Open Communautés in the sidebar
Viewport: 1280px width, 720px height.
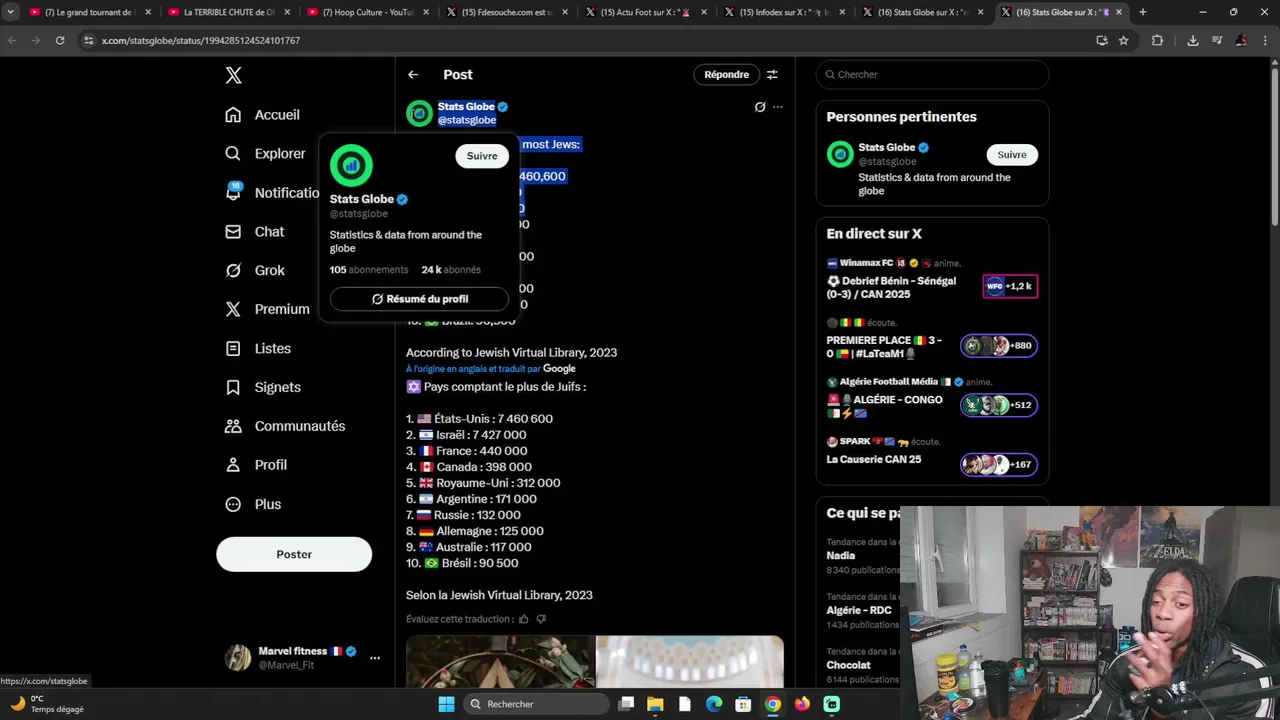[285, 426]
